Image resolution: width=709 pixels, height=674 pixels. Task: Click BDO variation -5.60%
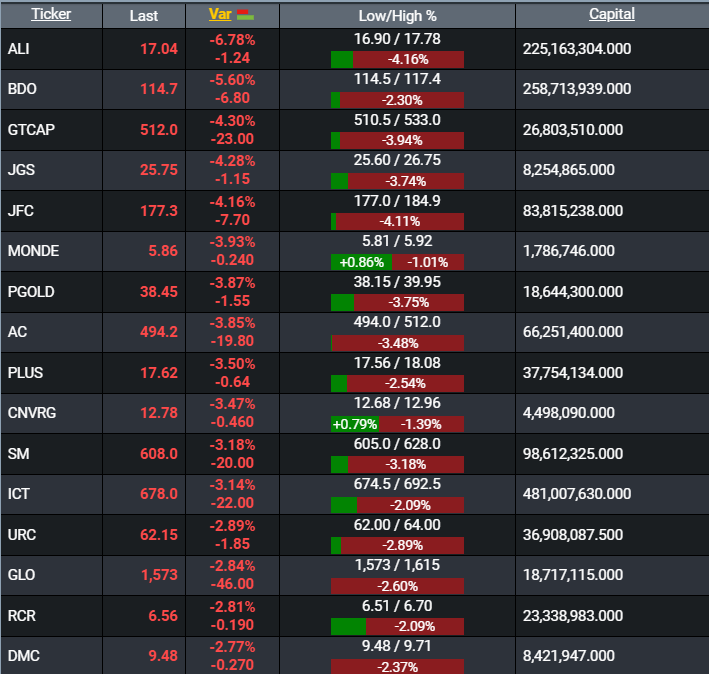(x=232, y=80)
